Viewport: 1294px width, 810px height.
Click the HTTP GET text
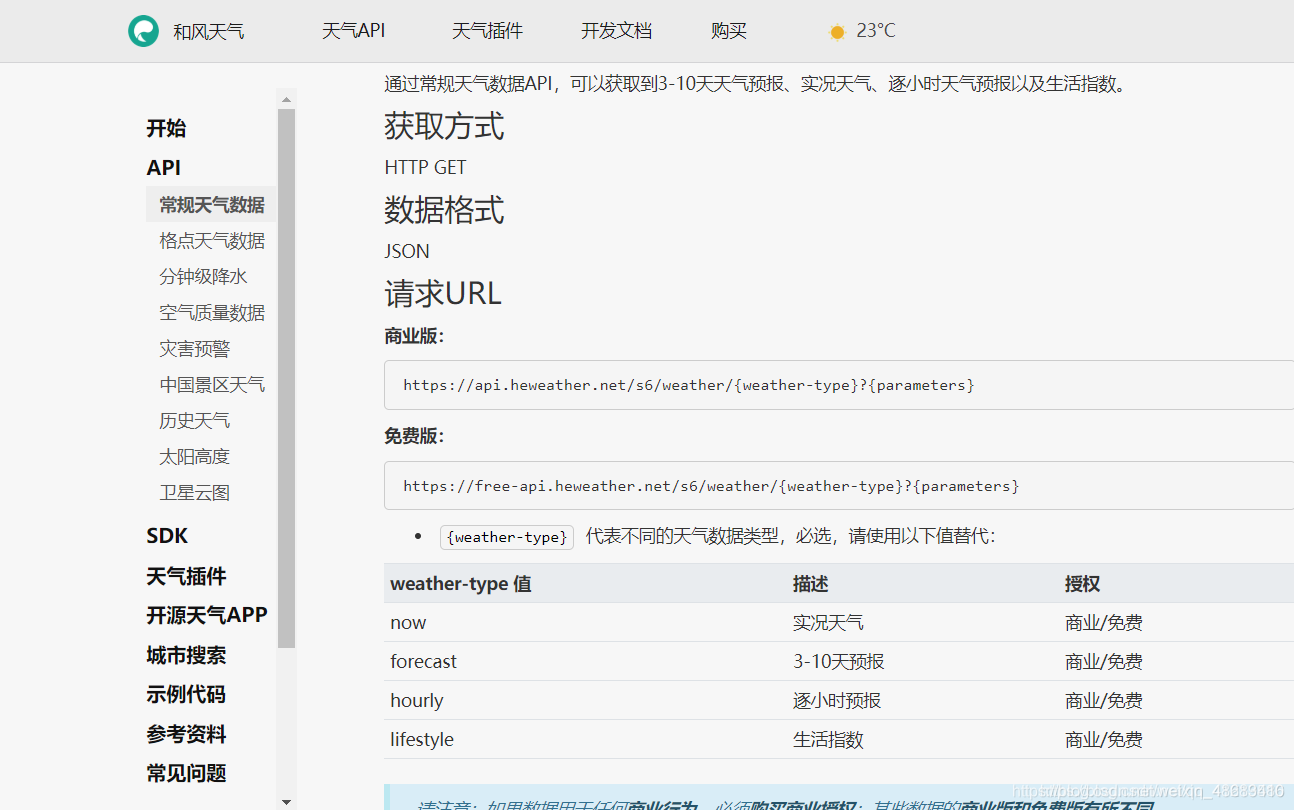425,167
